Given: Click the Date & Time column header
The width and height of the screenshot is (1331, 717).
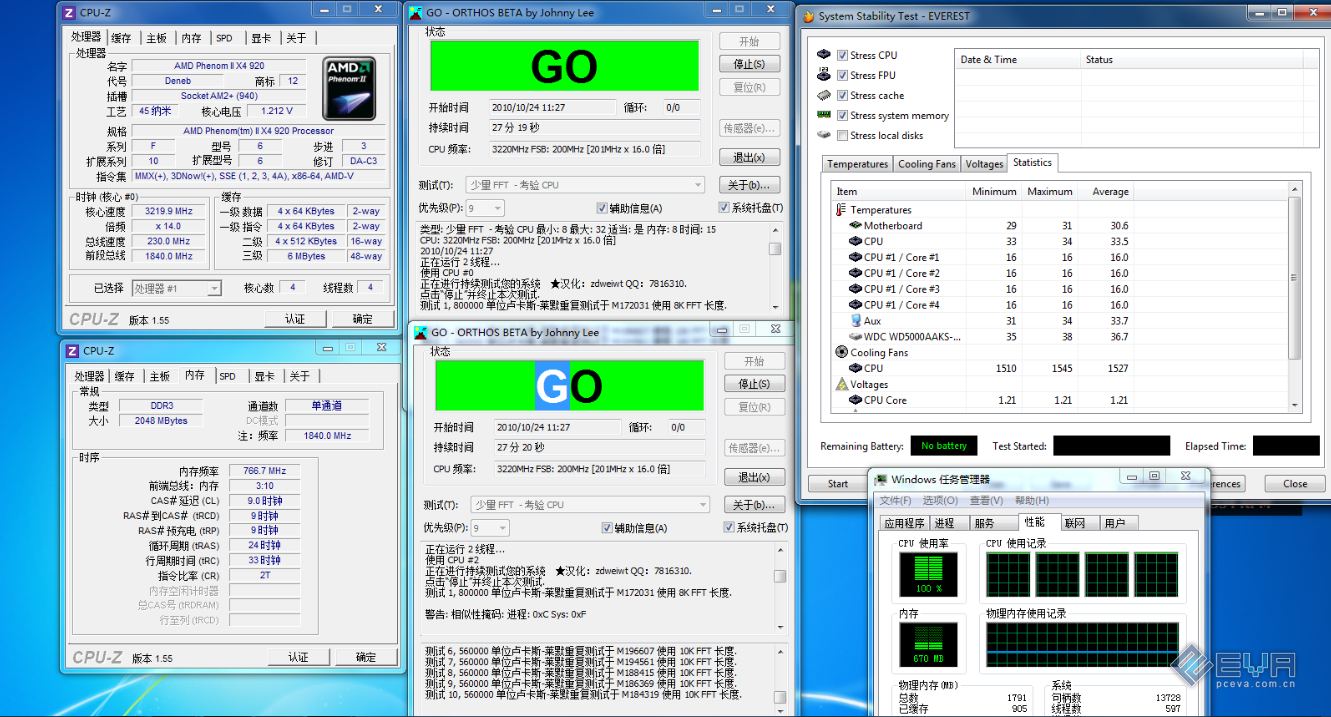Looking at the screenshot, I should pyautogui.click(x=1017, y=59).
